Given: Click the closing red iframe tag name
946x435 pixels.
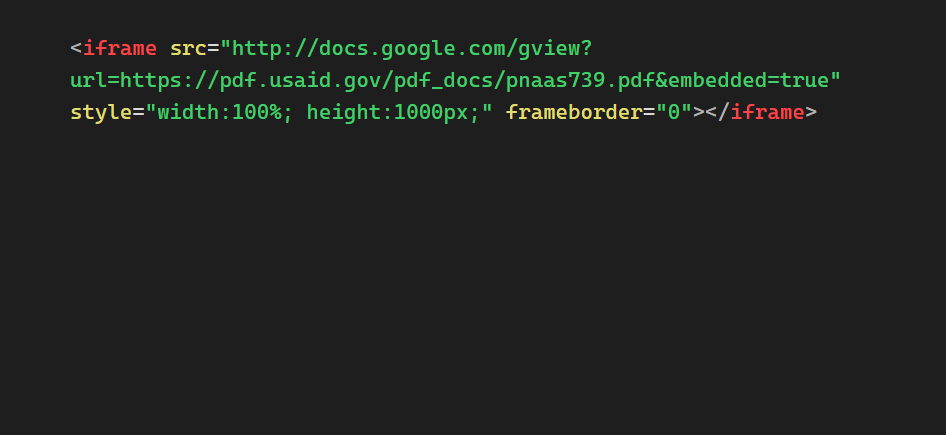Looking at the screenshot, I should pyautogui.click(x=767, y=112).
